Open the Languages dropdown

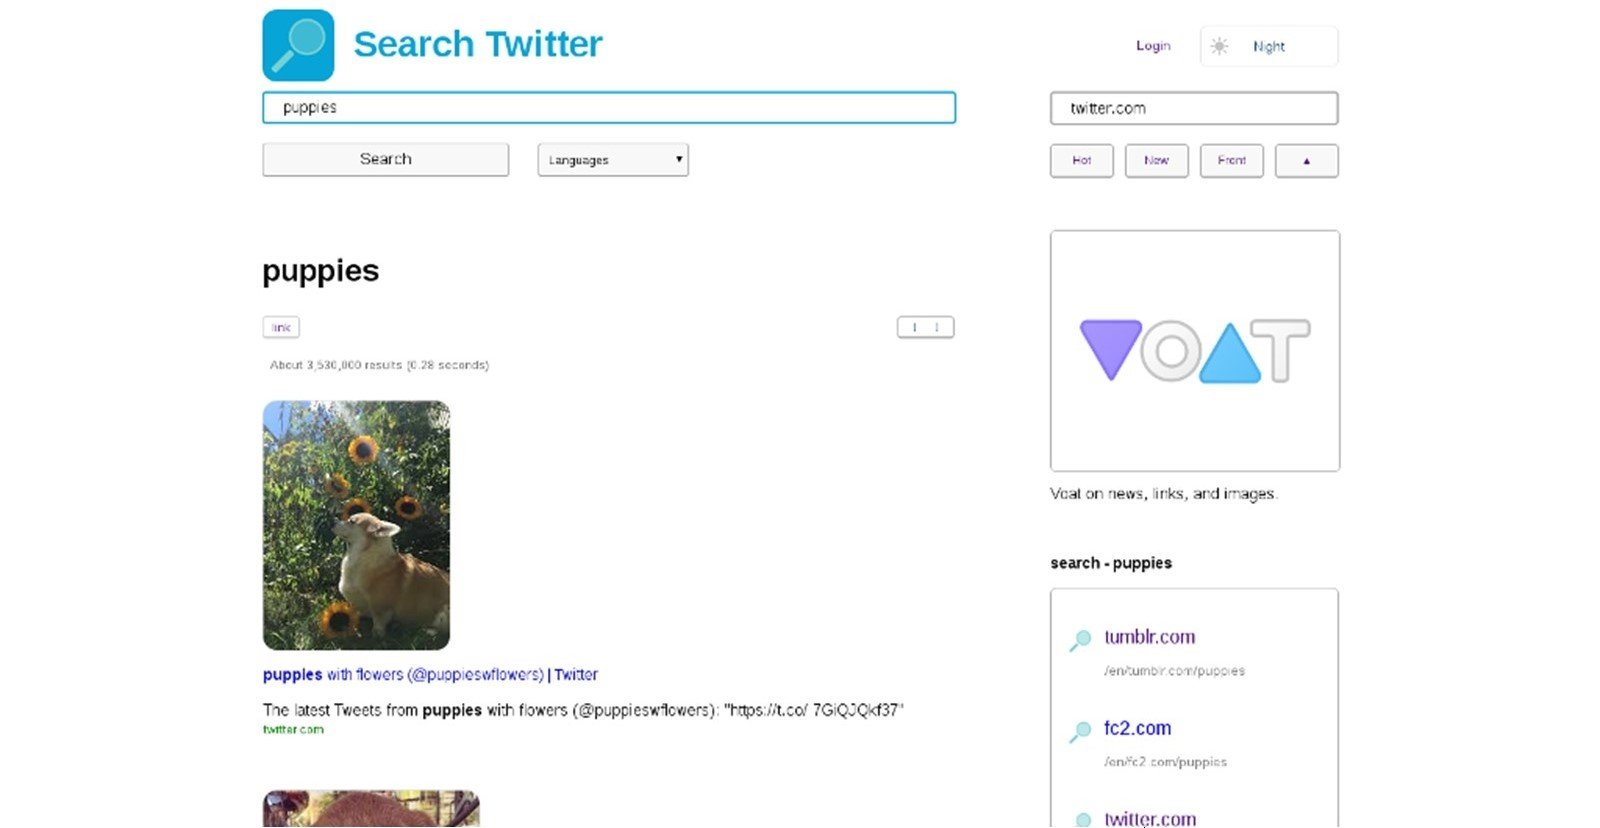click(613, 160)
